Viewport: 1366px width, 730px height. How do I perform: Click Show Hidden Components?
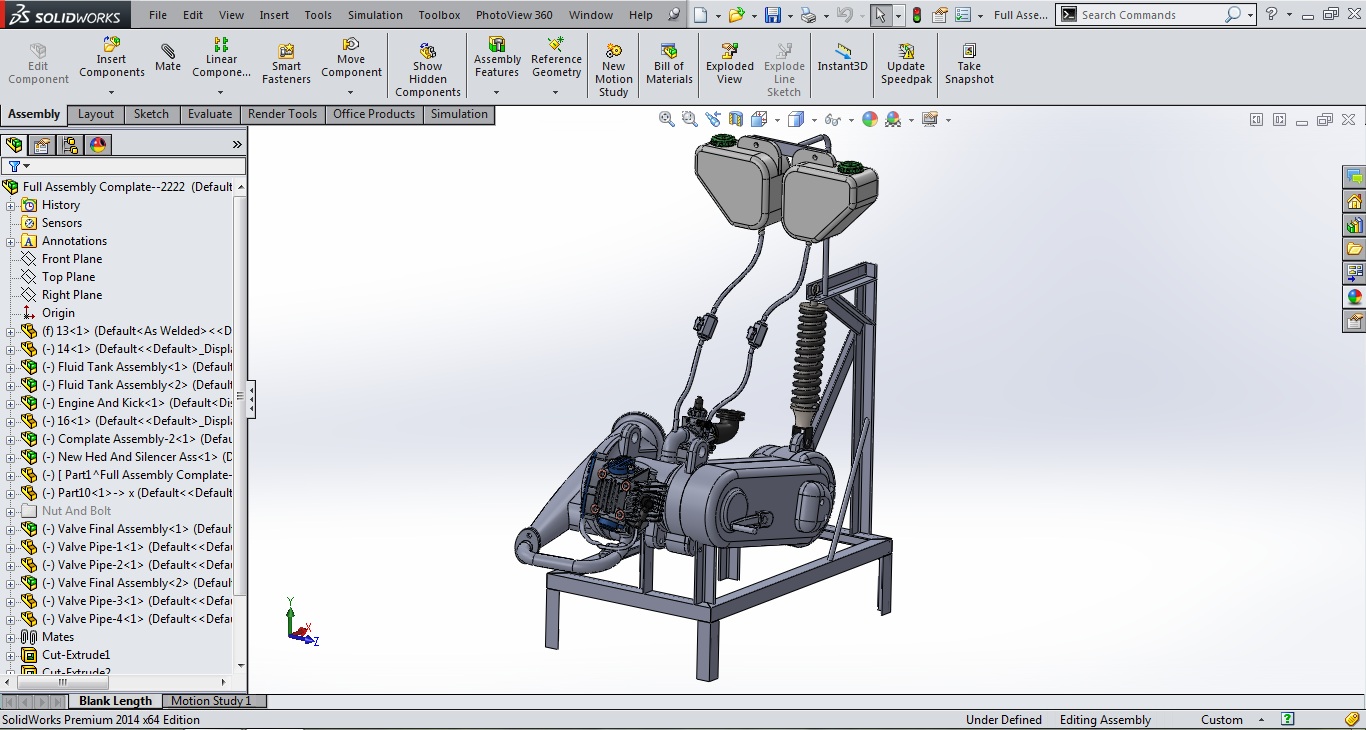click(x=428, y=70)
